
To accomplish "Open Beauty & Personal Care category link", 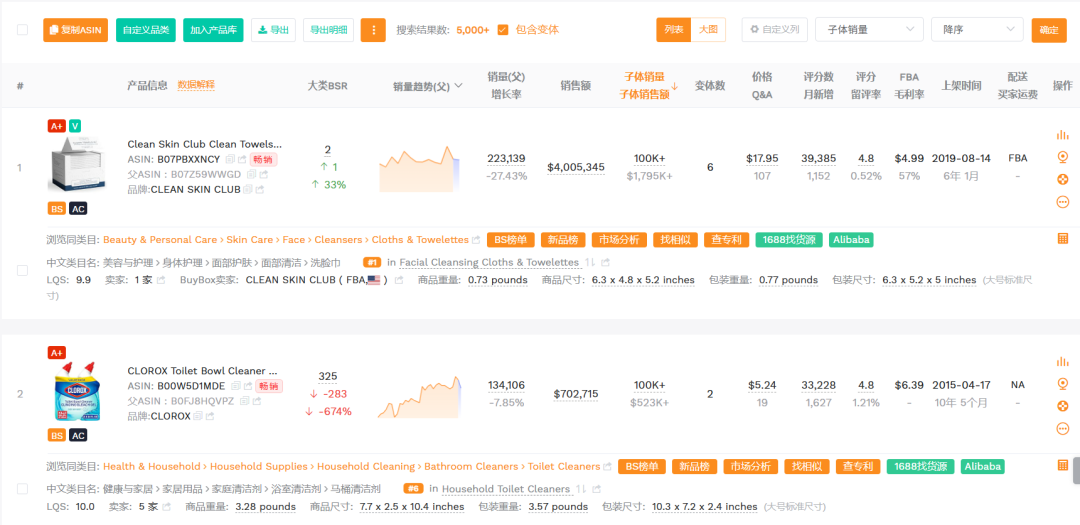I will click(x=160, y=240).
